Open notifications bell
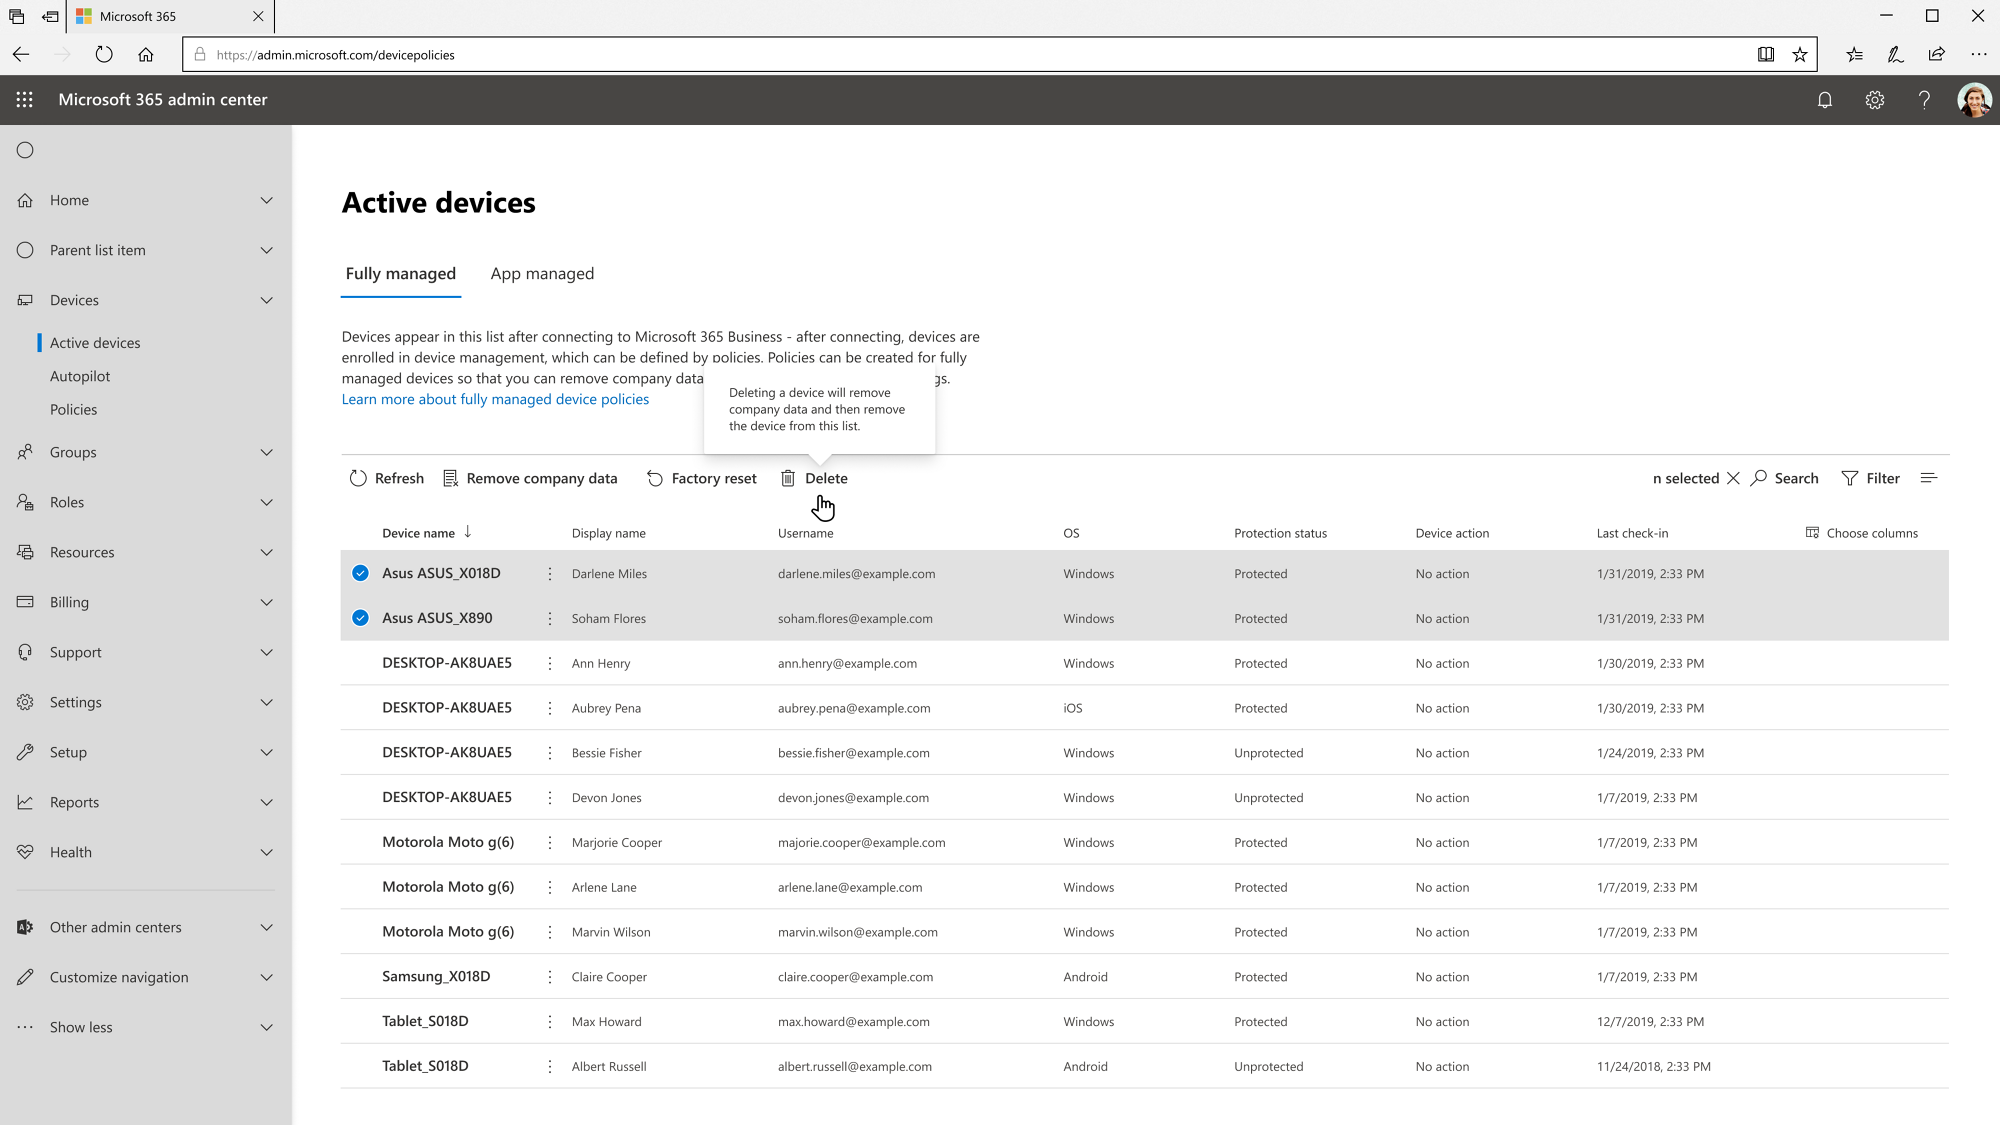 point(1824,100)
